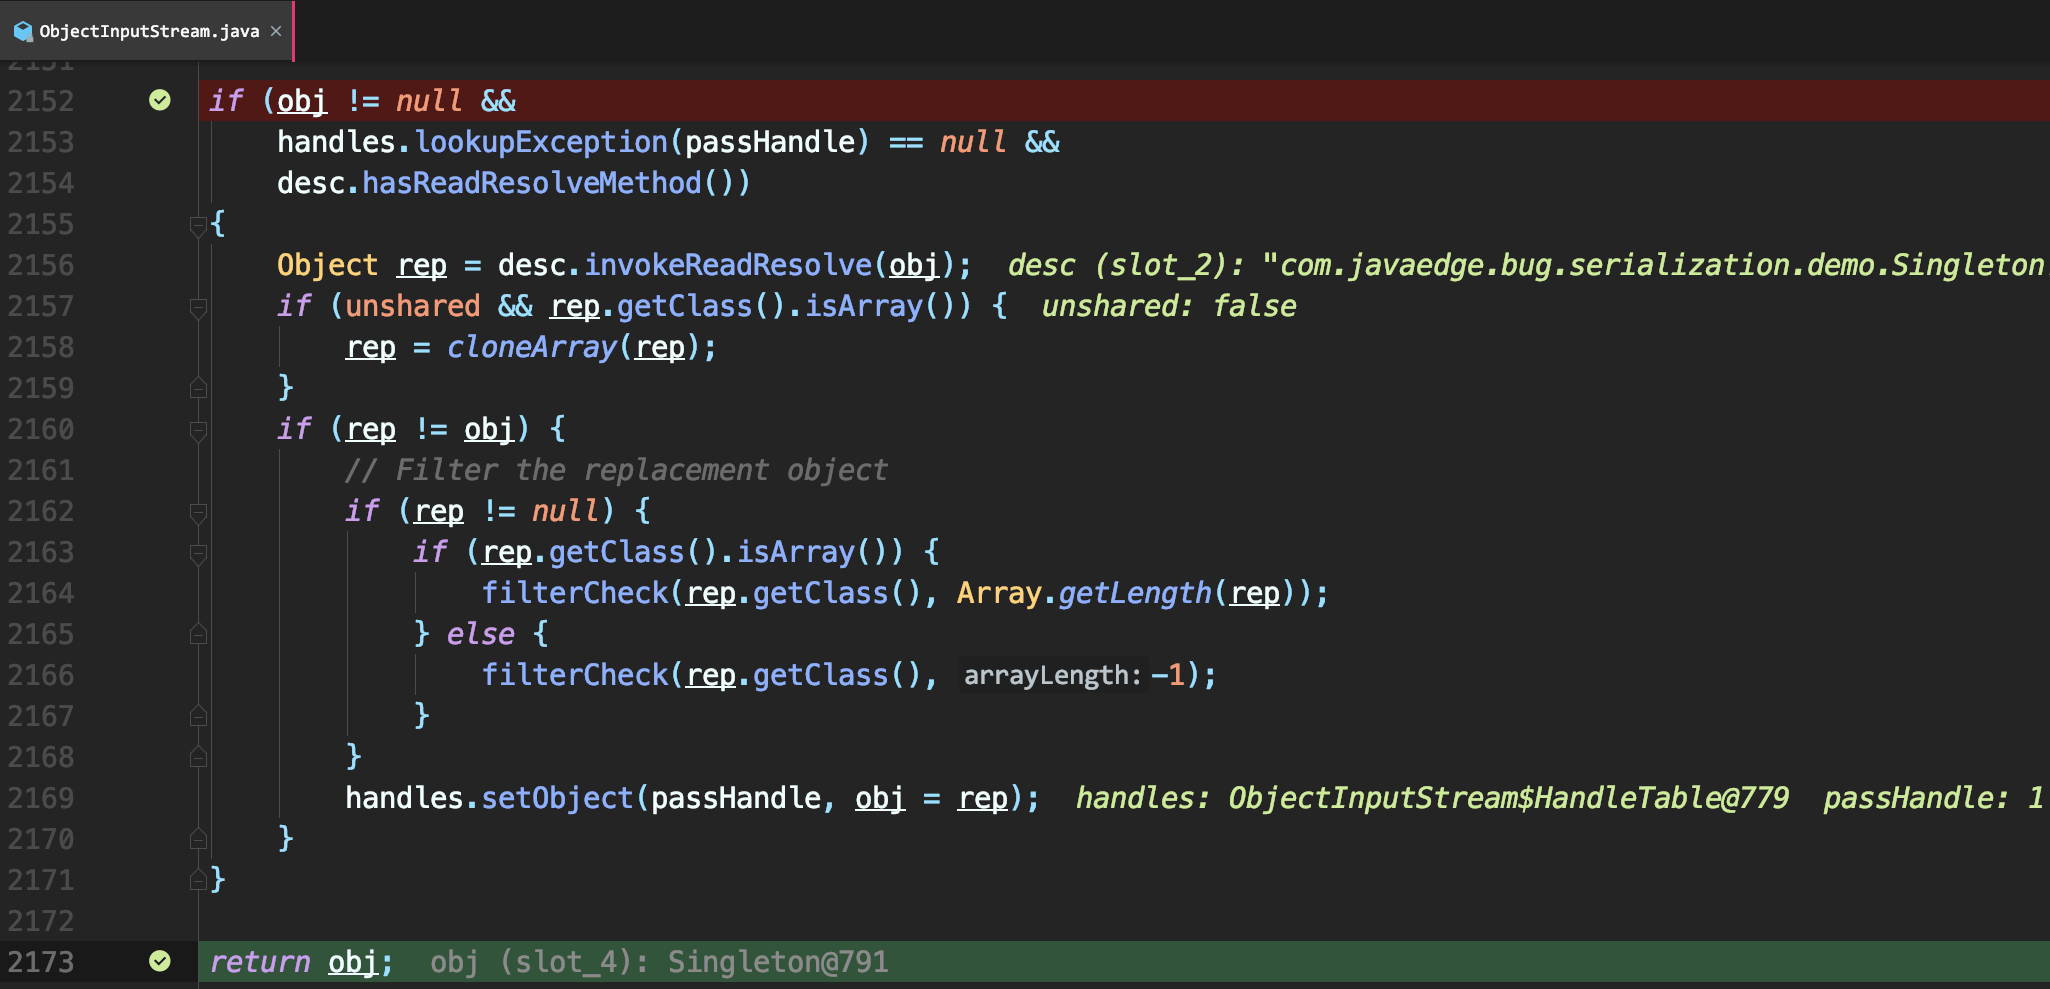The height and width of the screenshot is (989, 2050).
Task: Click fold marker at line 2170
Action: [x=198, y=839]
